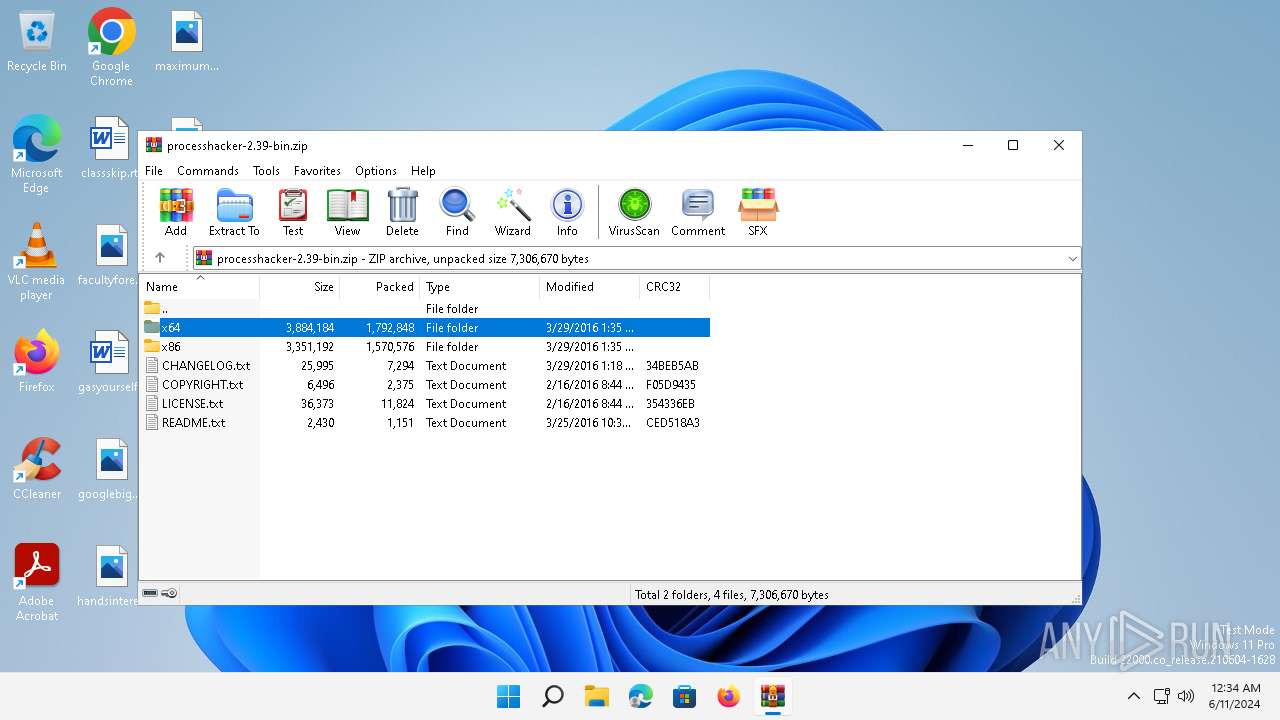Launch VLC media player desktop icon
The width and height of the screenshot is (1280, 720).
click(x=37, y=262)
